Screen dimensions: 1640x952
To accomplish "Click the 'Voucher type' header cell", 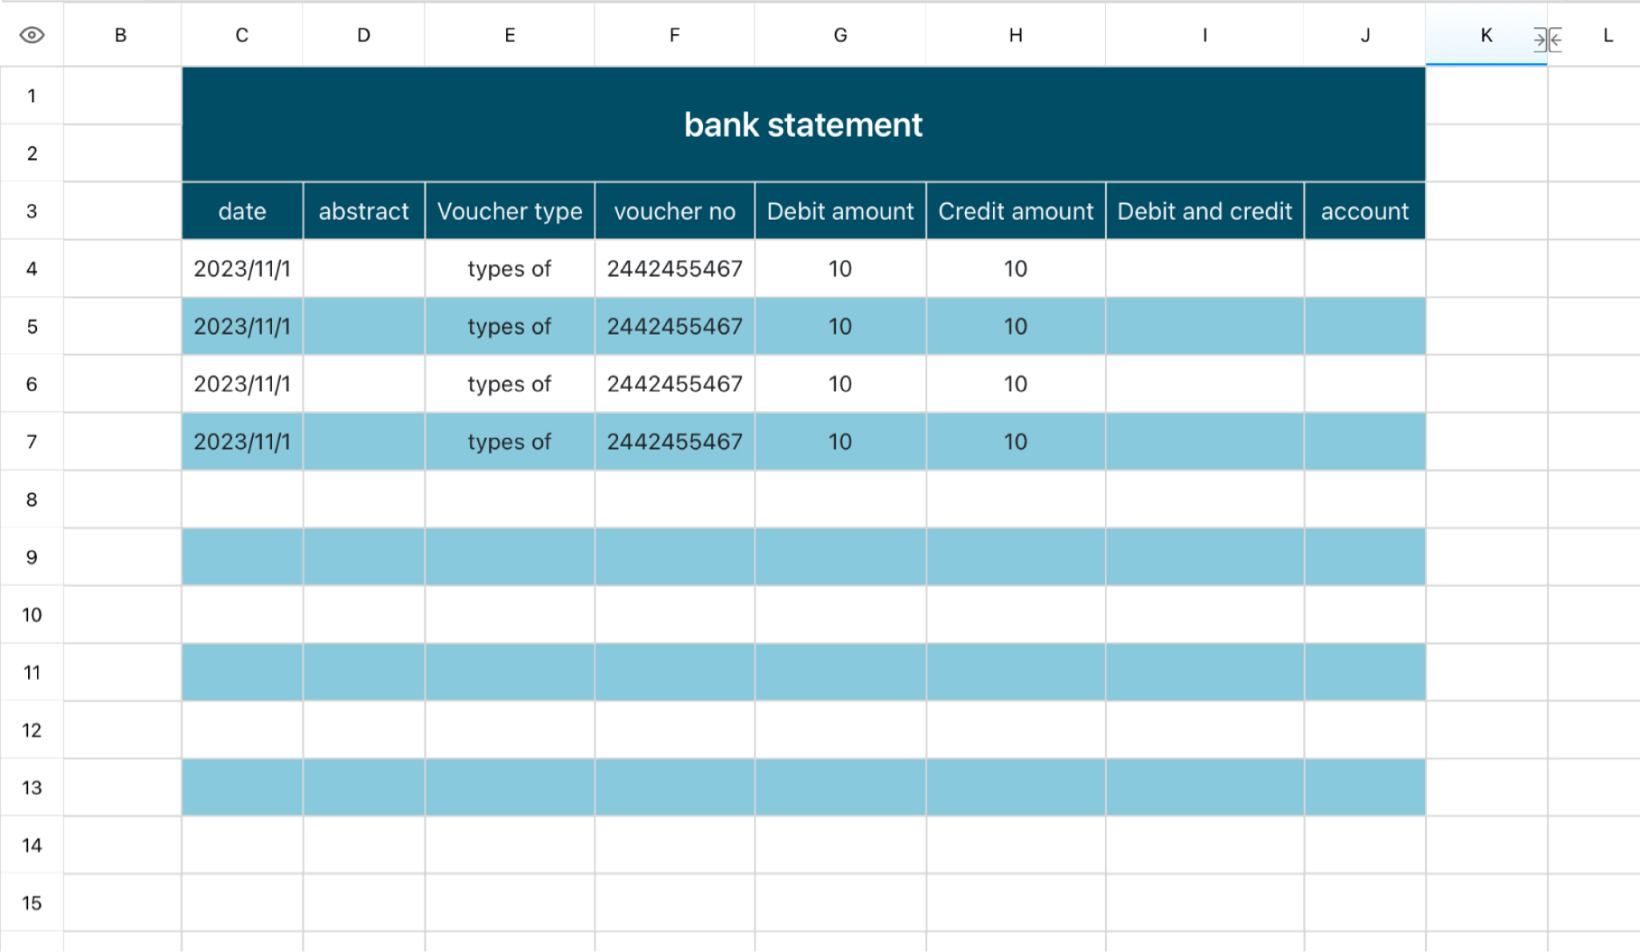I will coord(510,211).
